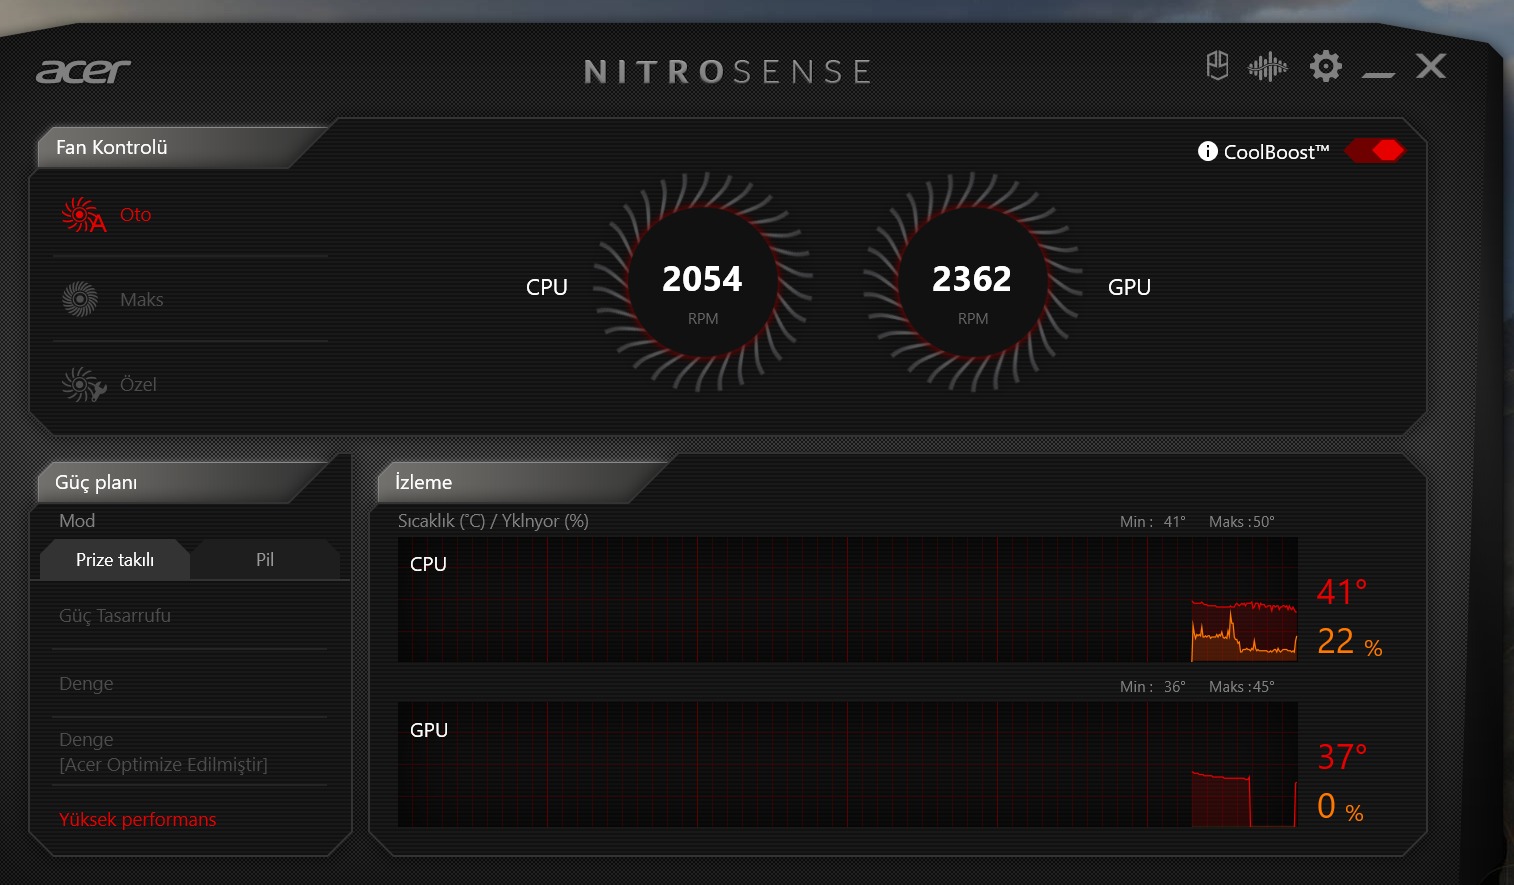Click the Güç planı header
Image resolution: width=1514 pixels, height=885 pixels.
pos(96,482)
